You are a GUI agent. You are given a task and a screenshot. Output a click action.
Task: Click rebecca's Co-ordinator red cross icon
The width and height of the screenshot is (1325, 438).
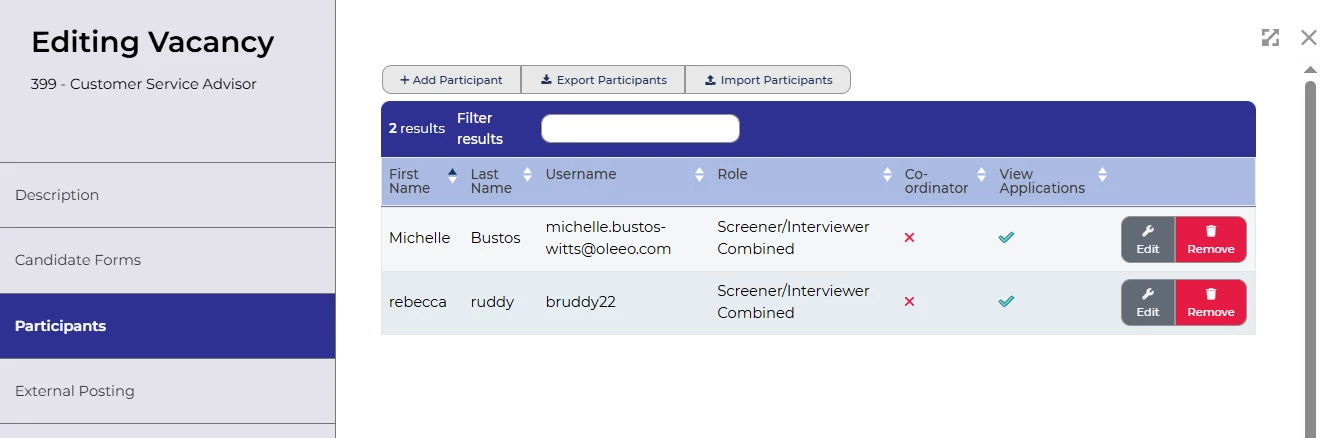pyautogui.click(x=909, y=301)
